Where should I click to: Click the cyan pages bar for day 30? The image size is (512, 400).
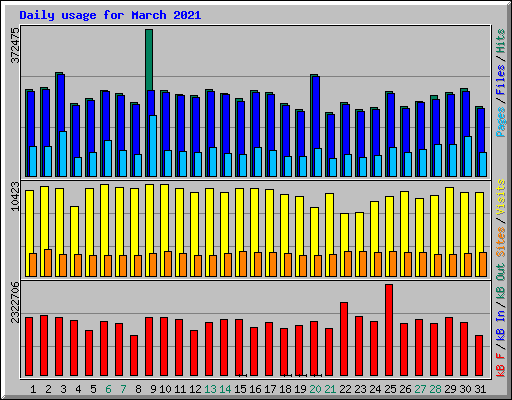point(468,156)
